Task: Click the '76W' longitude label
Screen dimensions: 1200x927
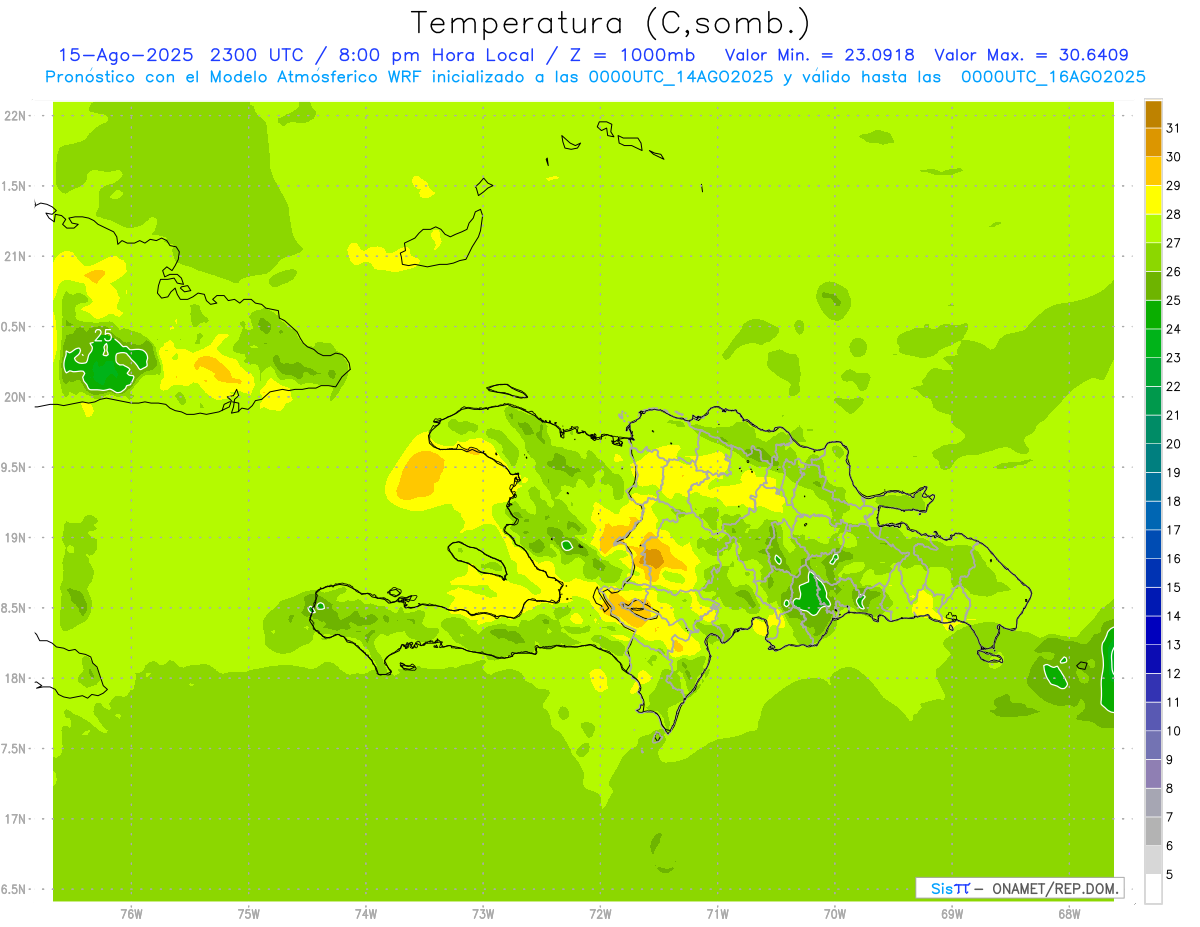Action: (x=131, y=914)
